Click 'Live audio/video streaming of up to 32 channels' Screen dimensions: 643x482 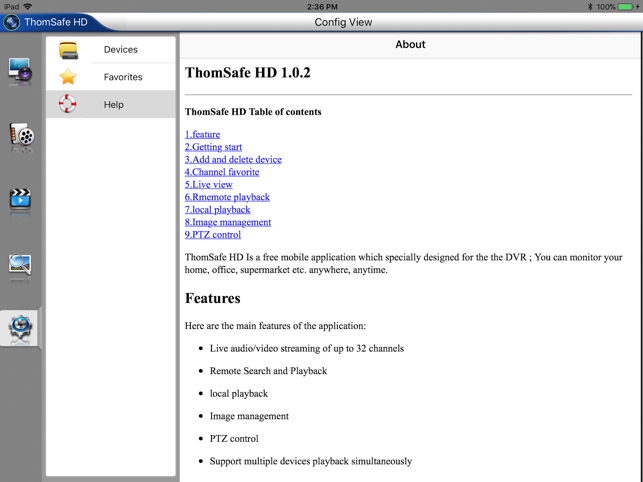click(307, 349)
